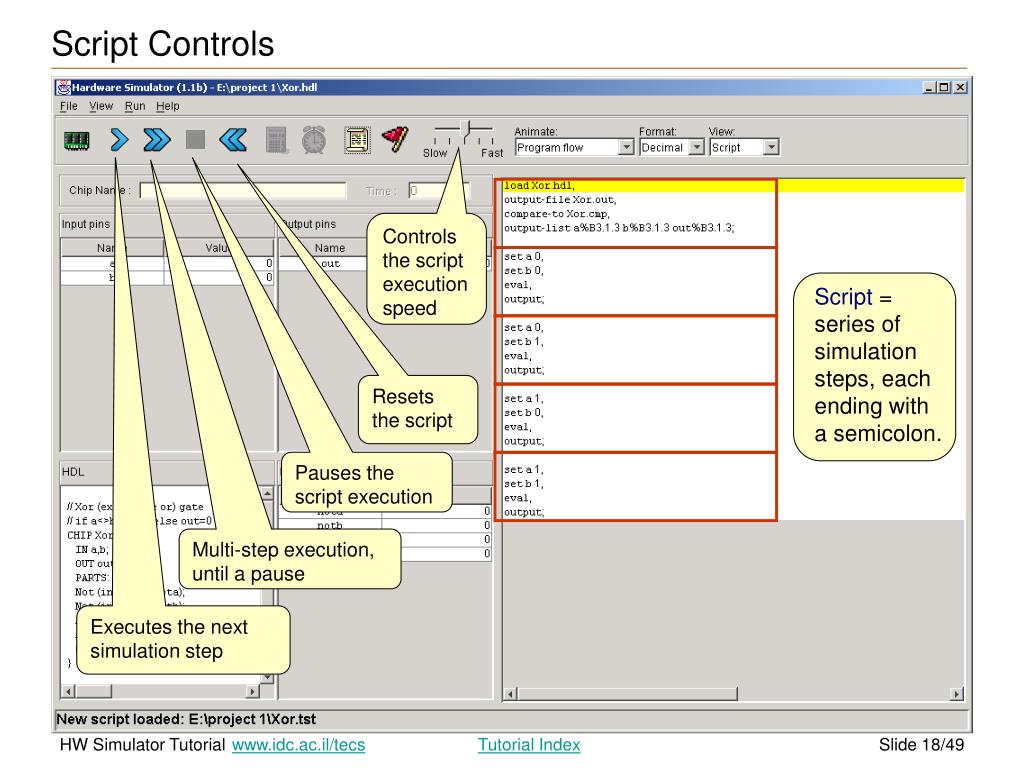Image resolution: width=1024 pixels, height=768 pixels.
Task: Click the HDL pane scroll right arrow
Action: 252,691
